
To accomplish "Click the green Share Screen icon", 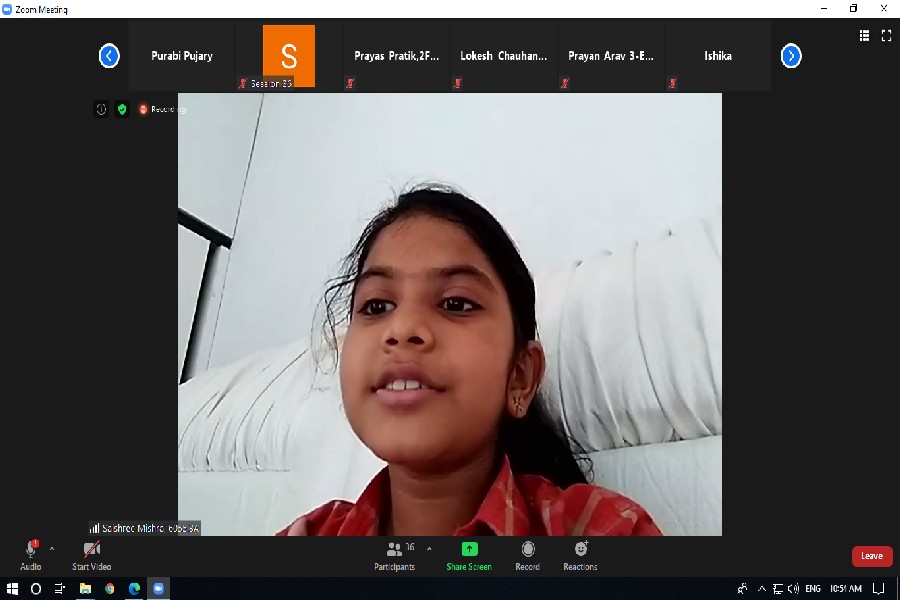I will 469,549.
